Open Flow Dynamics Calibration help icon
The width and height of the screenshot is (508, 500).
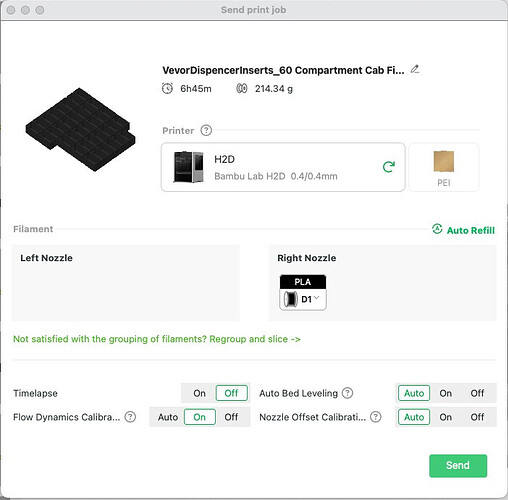click(130, 417)
